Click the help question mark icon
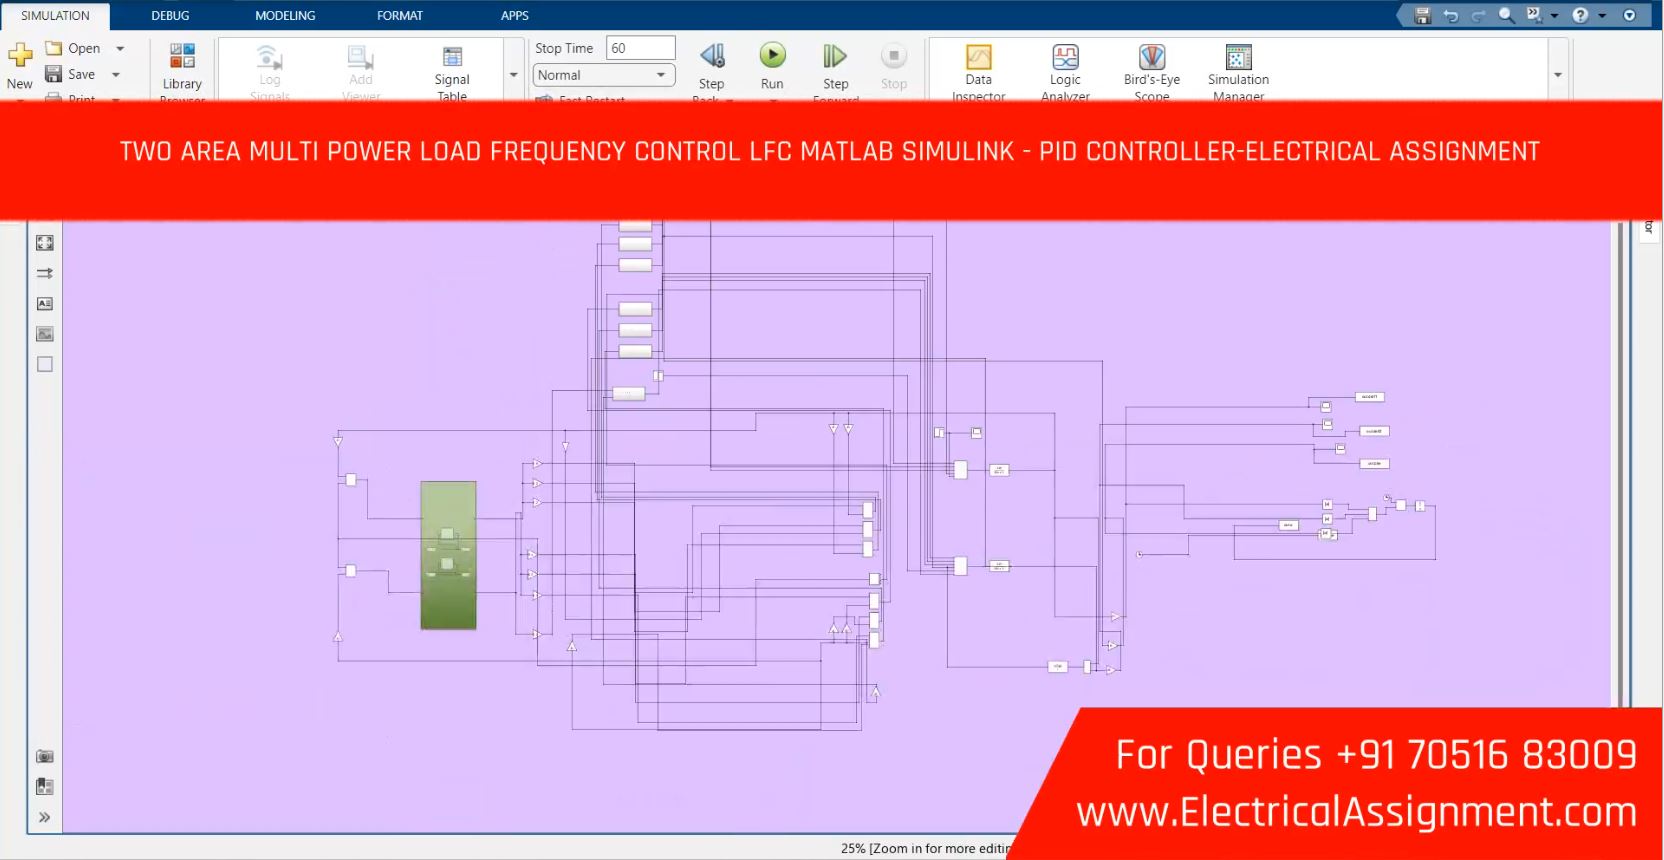Viewport: 1664px width, 860px height. point(1580,15)
